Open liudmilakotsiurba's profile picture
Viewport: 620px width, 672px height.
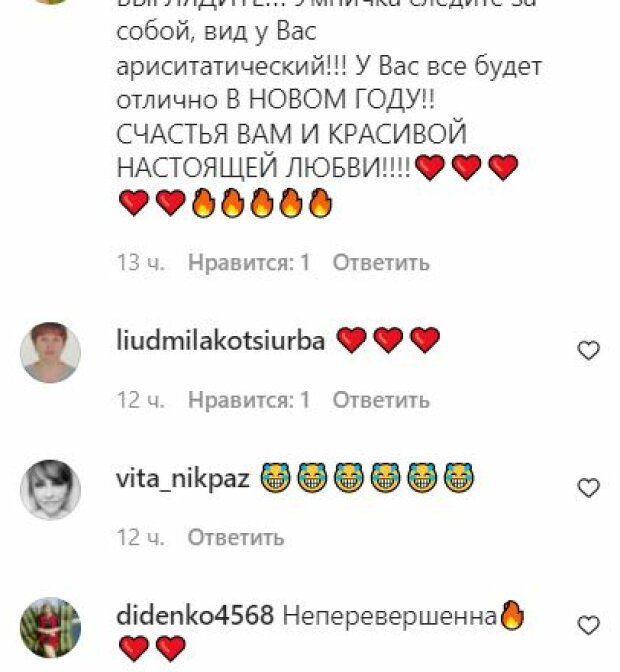(x=51, y=352)
